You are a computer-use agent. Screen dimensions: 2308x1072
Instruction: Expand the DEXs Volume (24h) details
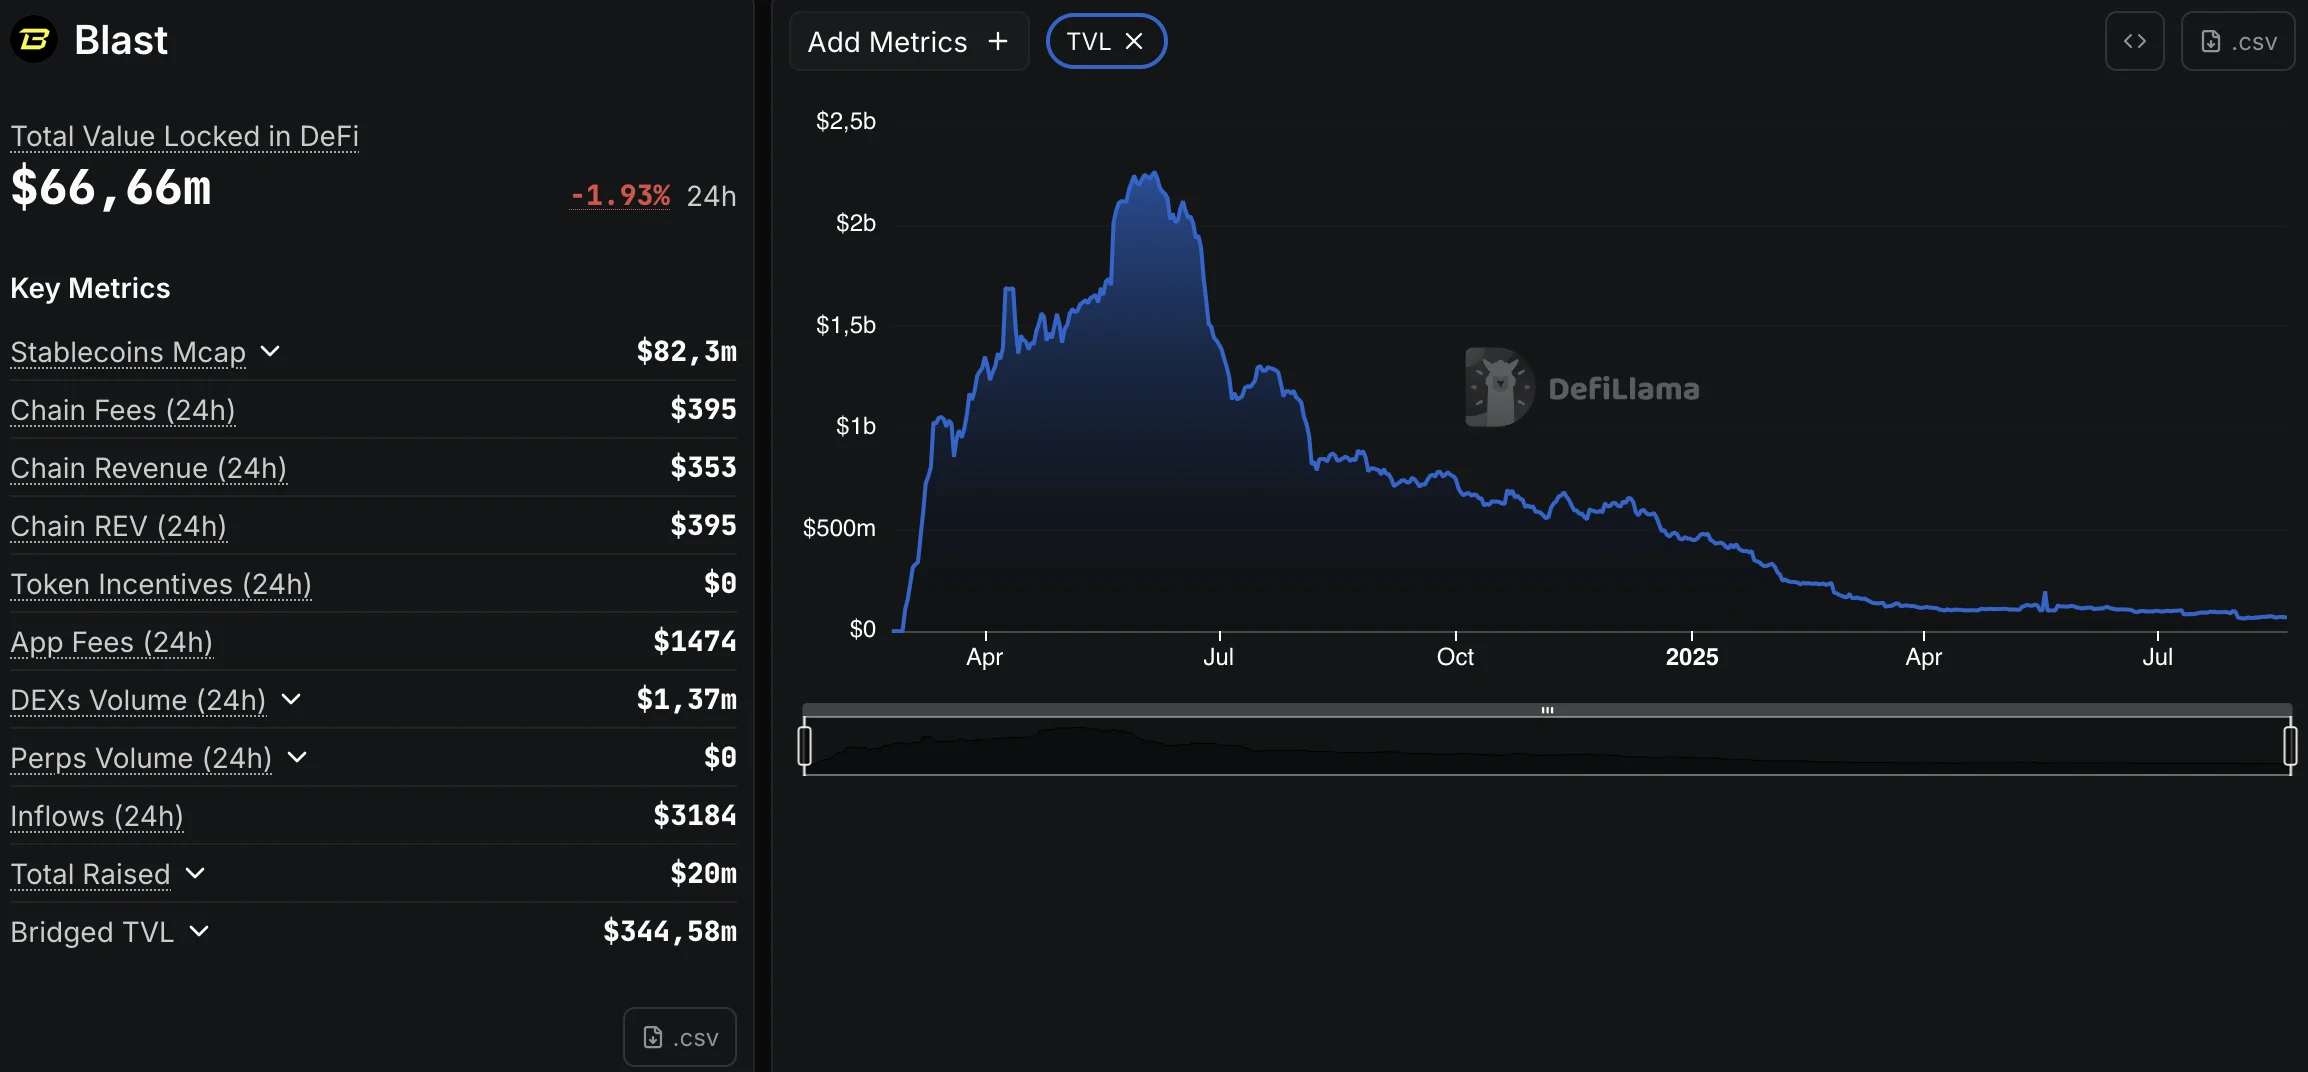pos(291,700)
